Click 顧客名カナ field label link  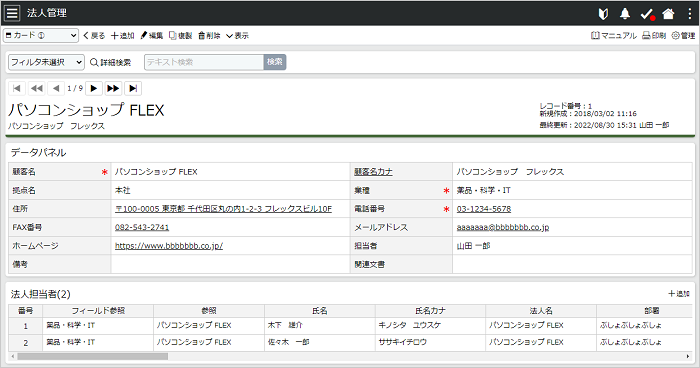pyautogui.click(x=373, y=171)
